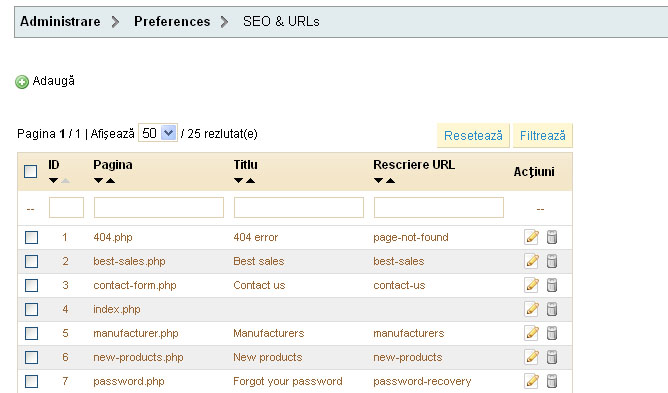
Task: Focus the Pagina filter field
Action: [158, 208]
